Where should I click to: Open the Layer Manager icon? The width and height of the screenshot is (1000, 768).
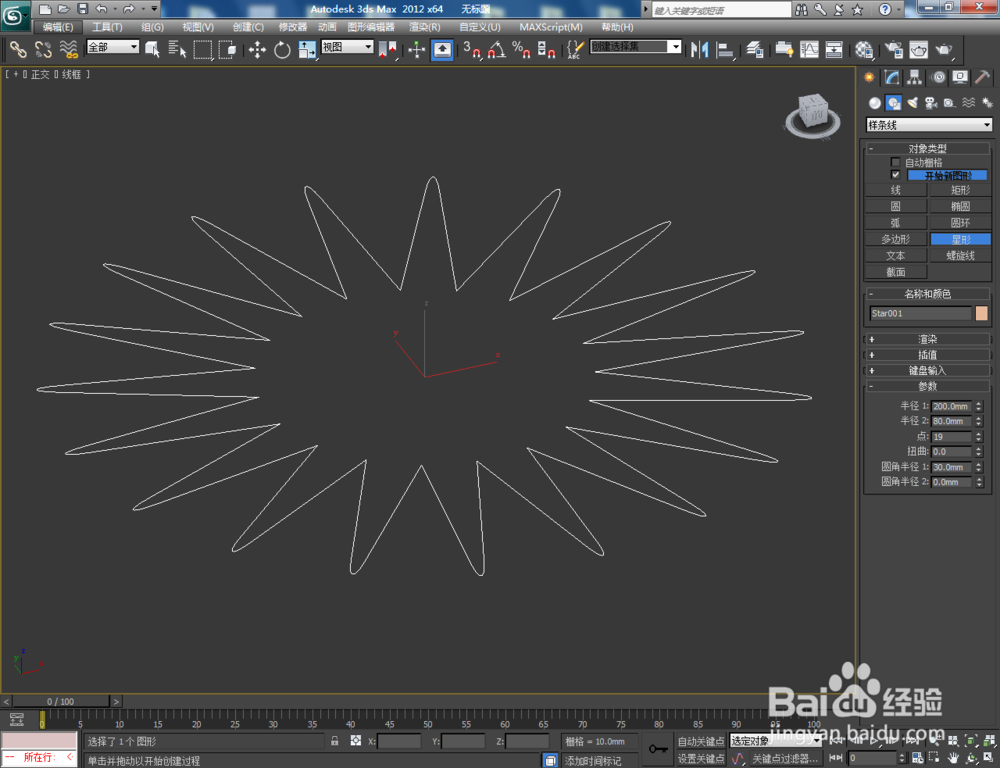(x=754, y=49)
